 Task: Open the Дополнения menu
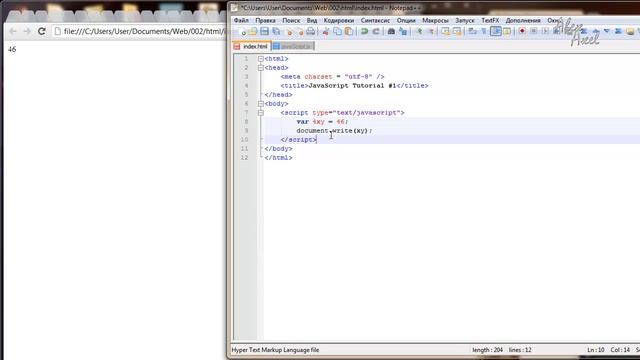tap(523, 20)
